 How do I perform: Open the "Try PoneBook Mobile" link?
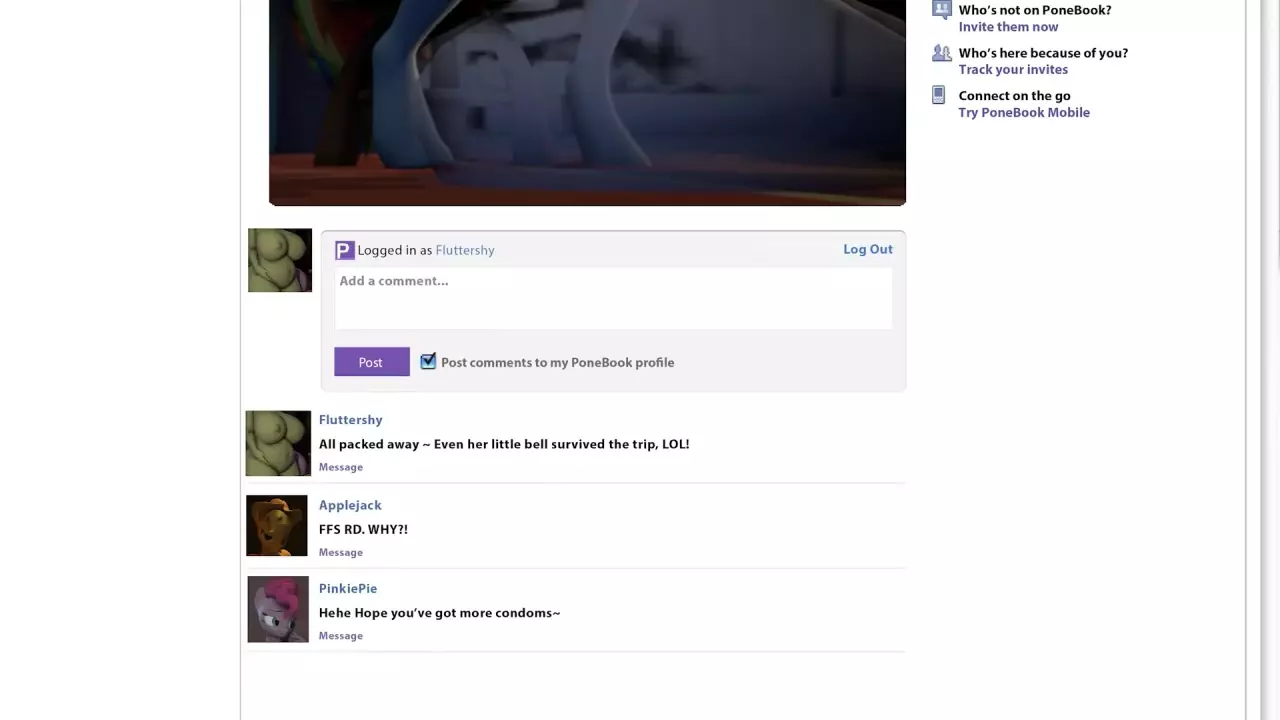(x=1024, y=112)
